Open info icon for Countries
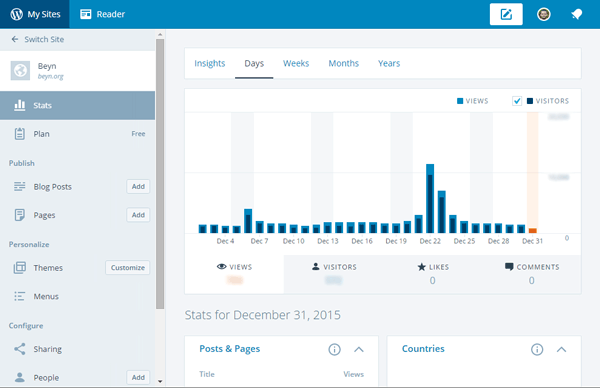The width and height of the screenshot is (600, 388). pos(537,349)
